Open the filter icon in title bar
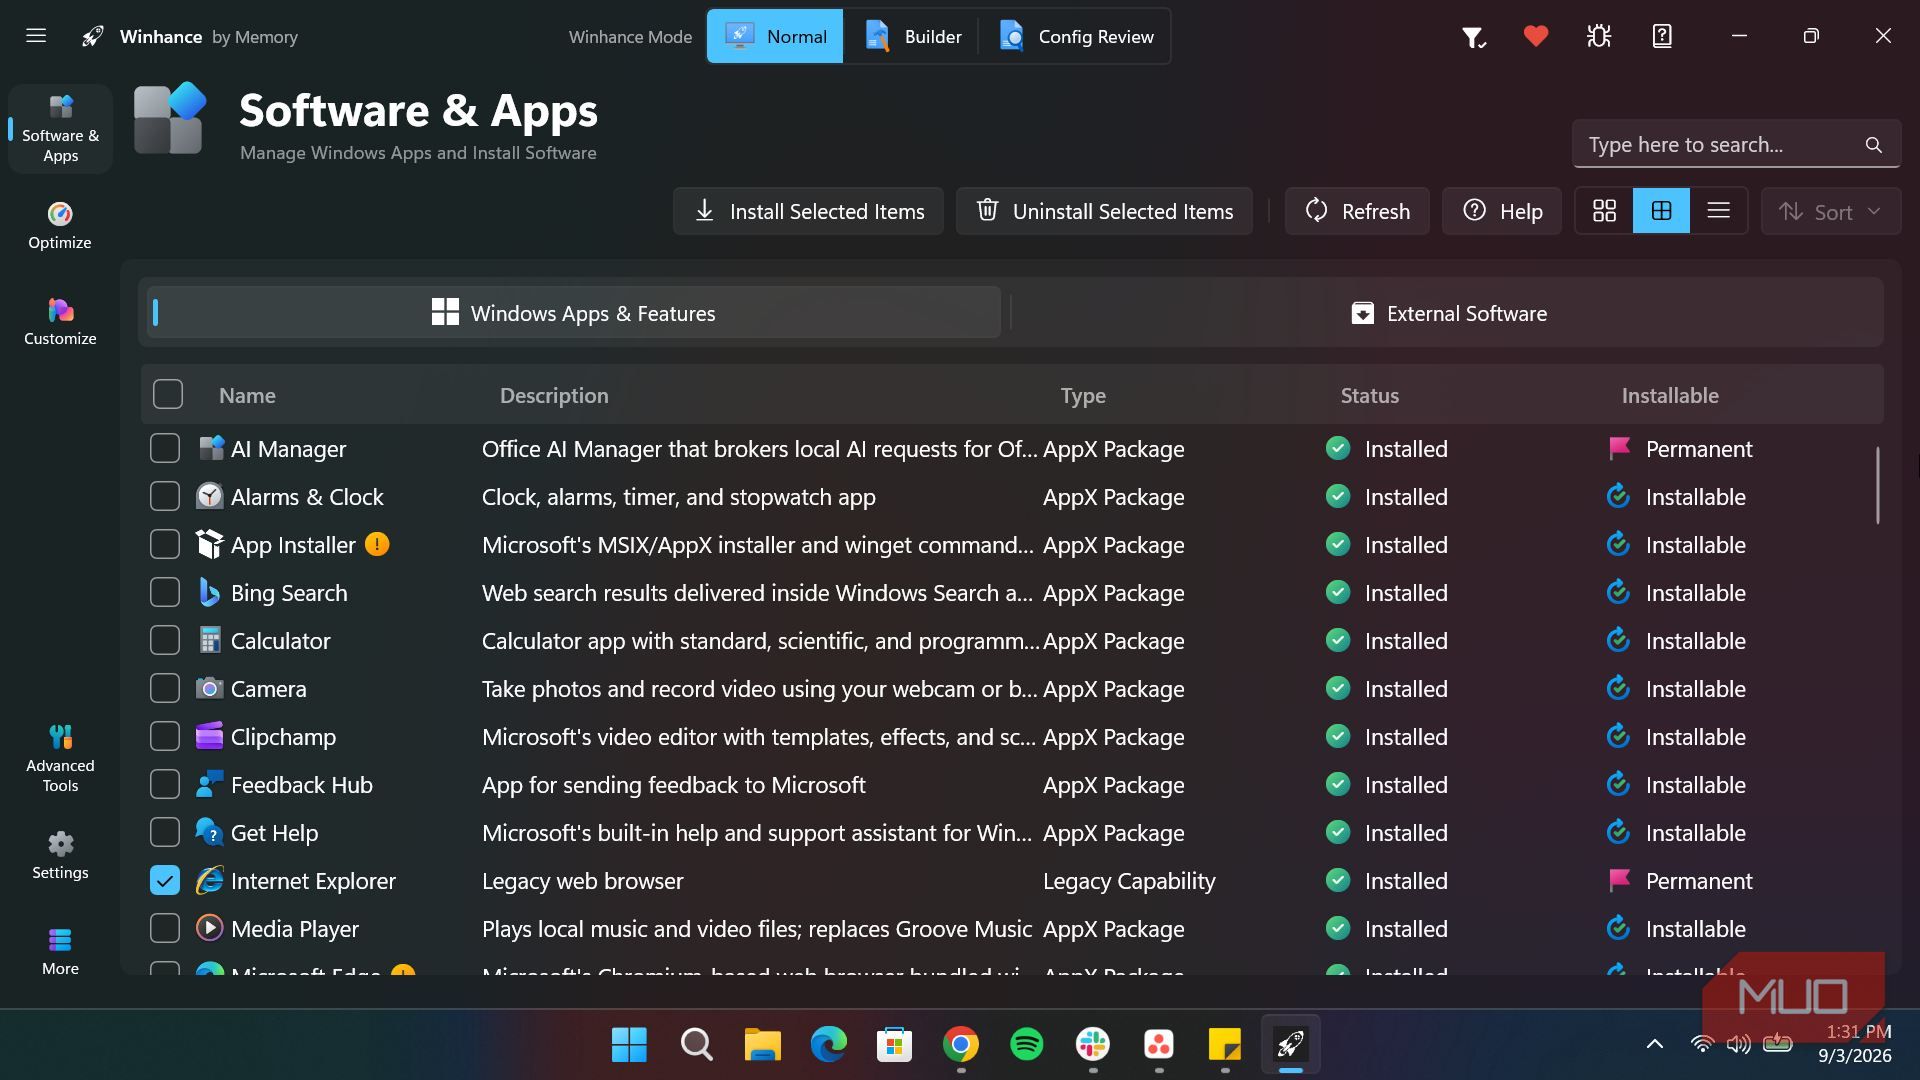 (1473, 37)
